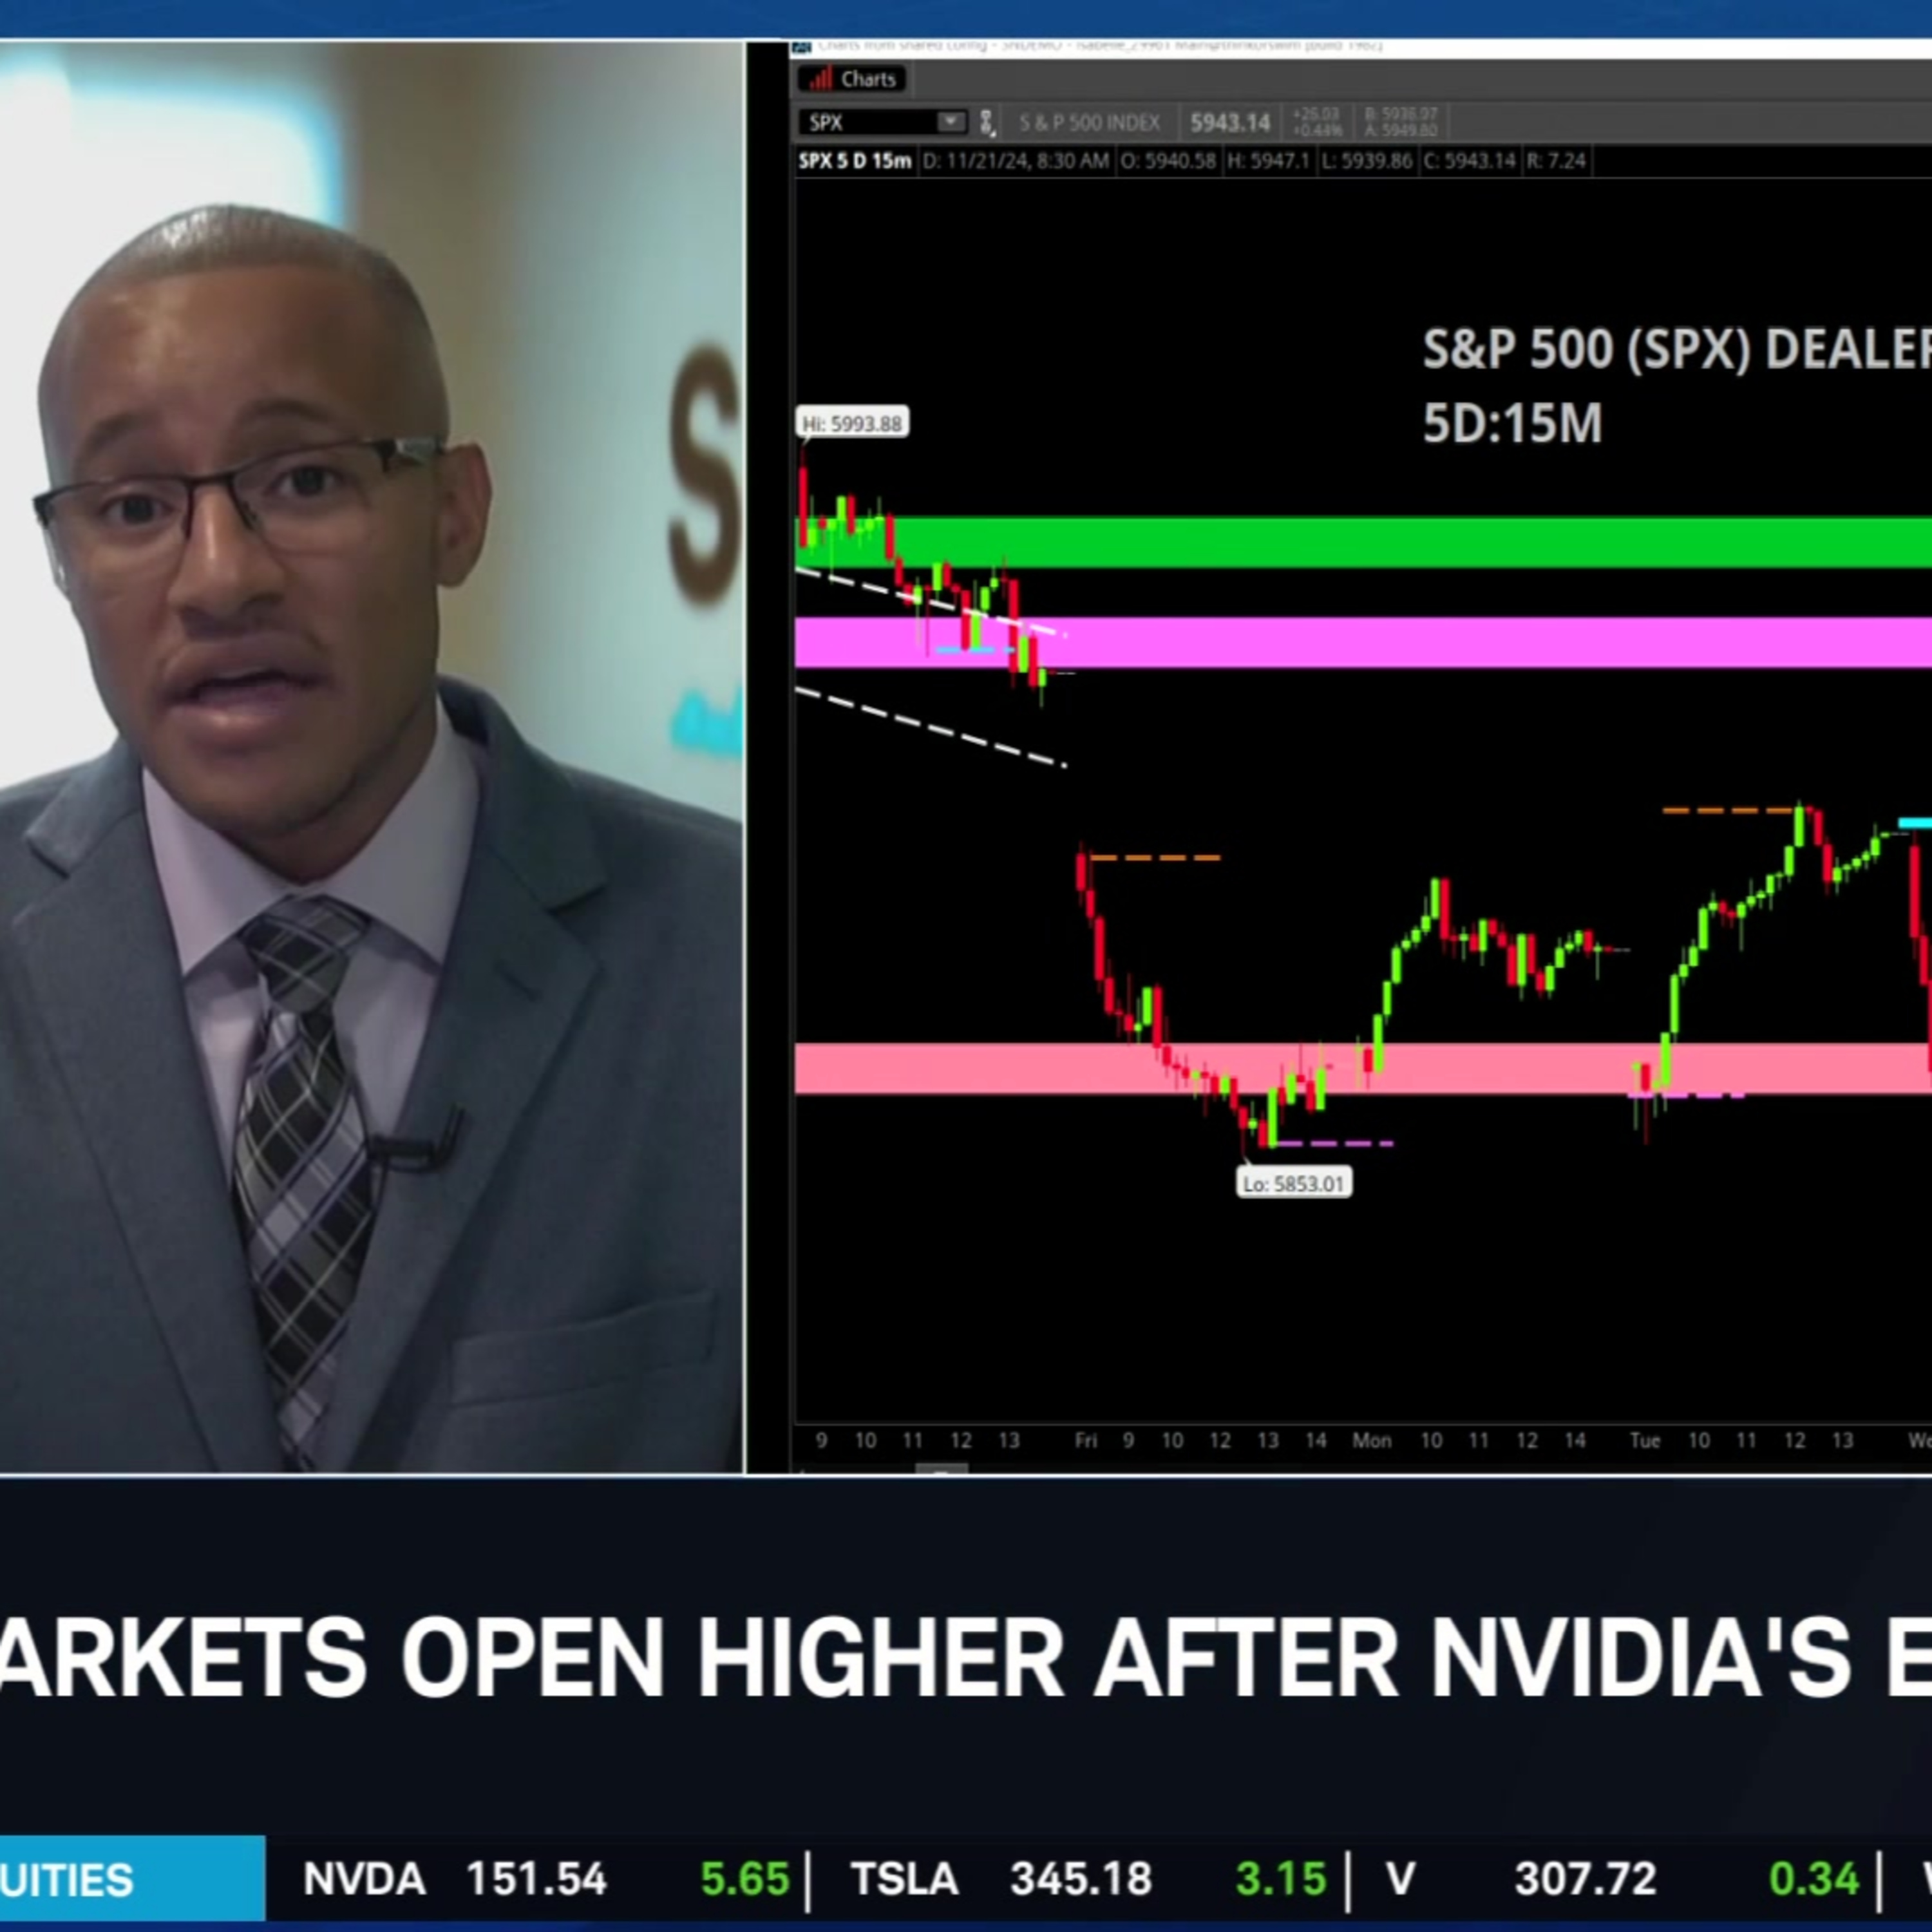Screen dimensions: 1932x1932
Task: Click the SPX symbol entry field
Action: tap(868, 123)
